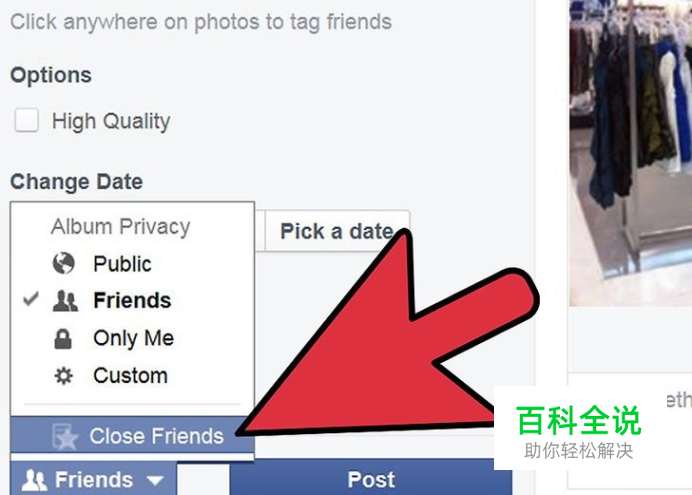Screen dimensions: 692x495
Task: Click the clothing store photo to tag
Action: [631, 152]
